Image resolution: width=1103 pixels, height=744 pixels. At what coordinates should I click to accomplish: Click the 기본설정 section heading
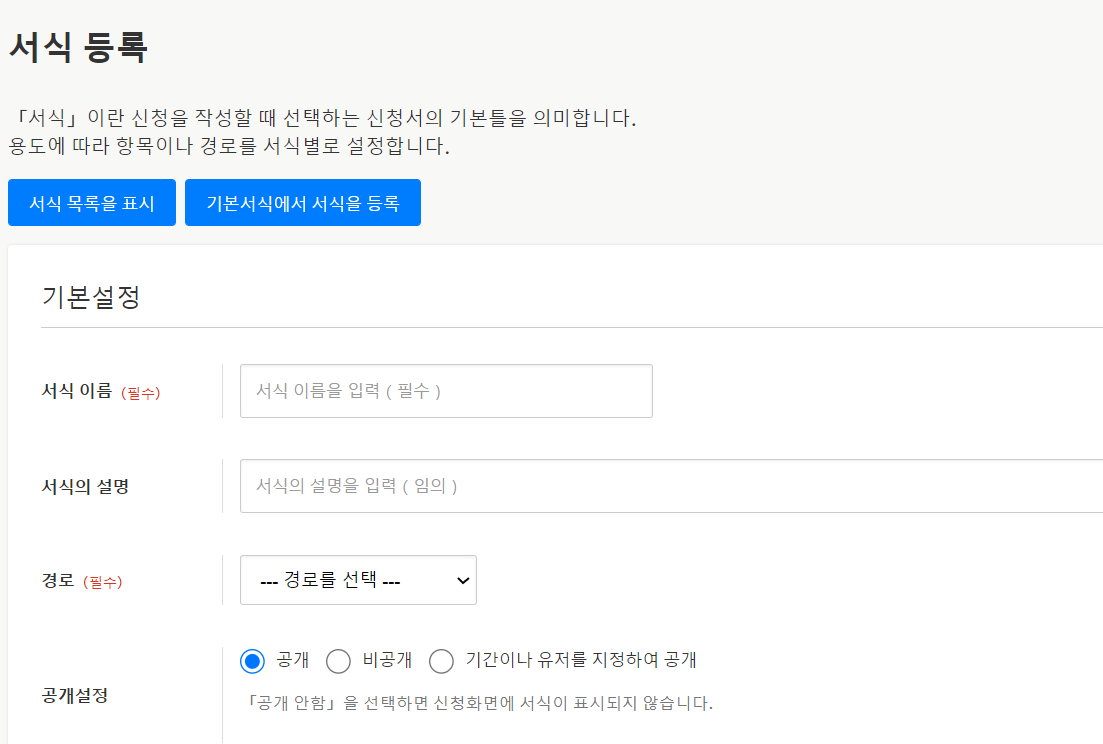tap(91, 297)
